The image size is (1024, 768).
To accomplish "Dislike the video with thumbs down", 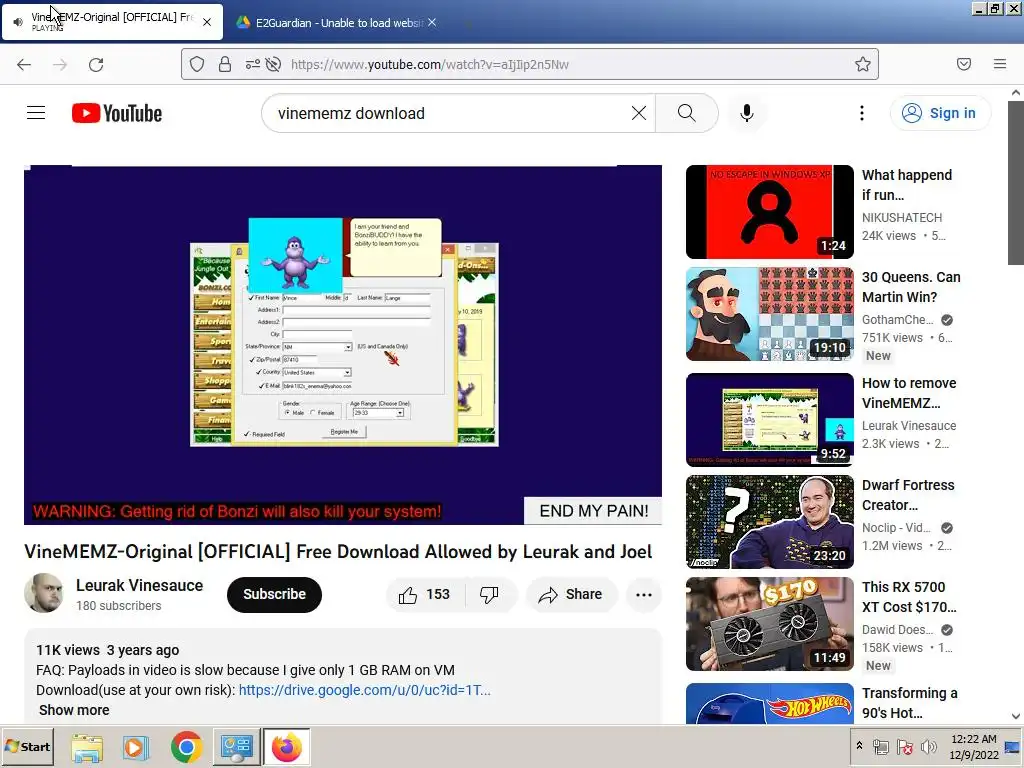I will (489, 594).
